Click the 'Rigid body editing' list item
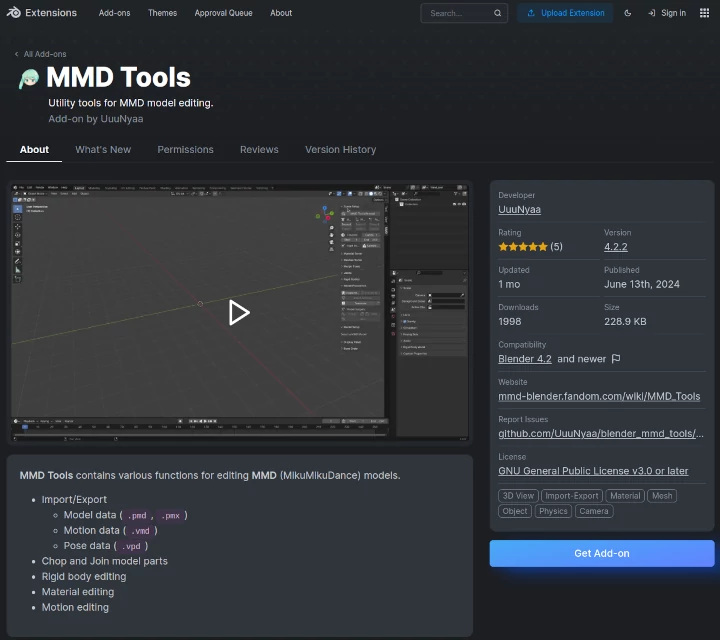Image resolution: width=720 pixels, height=640 pixels. pyautogui.click(x=84, y=577)
